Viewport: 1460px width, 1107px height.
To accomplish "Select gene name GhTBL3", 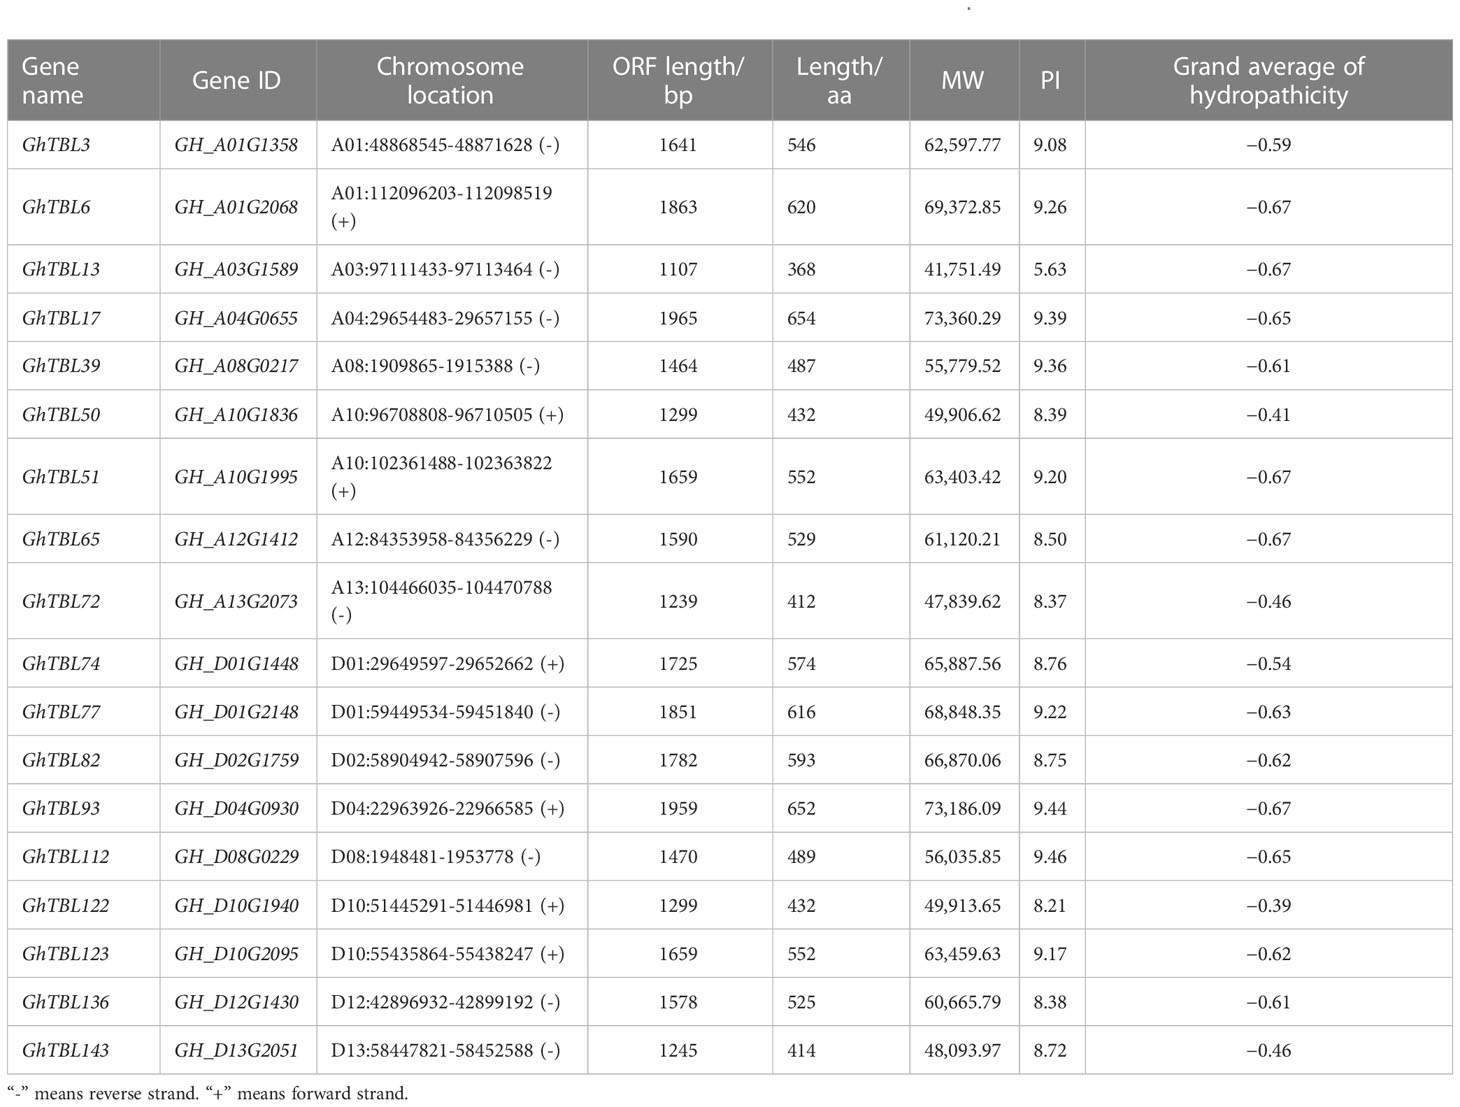I will tap(56, 145).
